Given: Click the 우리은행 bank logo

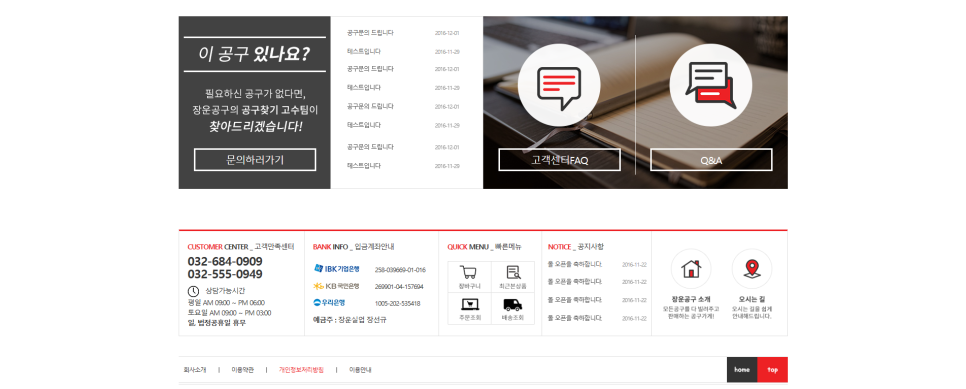Looking at the screenshot, I should pos(330,303).
